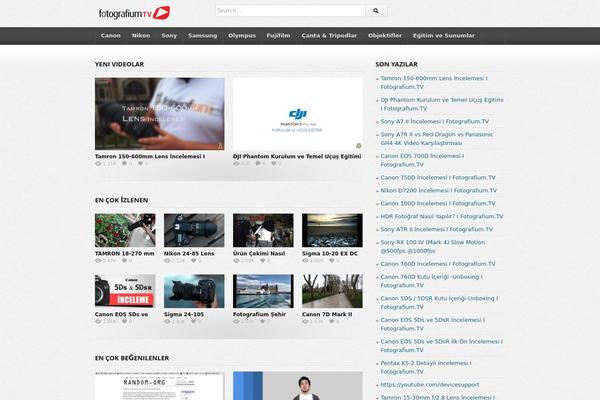Click likes heart icon under Tamron 150-600mm video
Viewport: 600px width, 400px height.
pyautogui.click(x=140, y=163)
